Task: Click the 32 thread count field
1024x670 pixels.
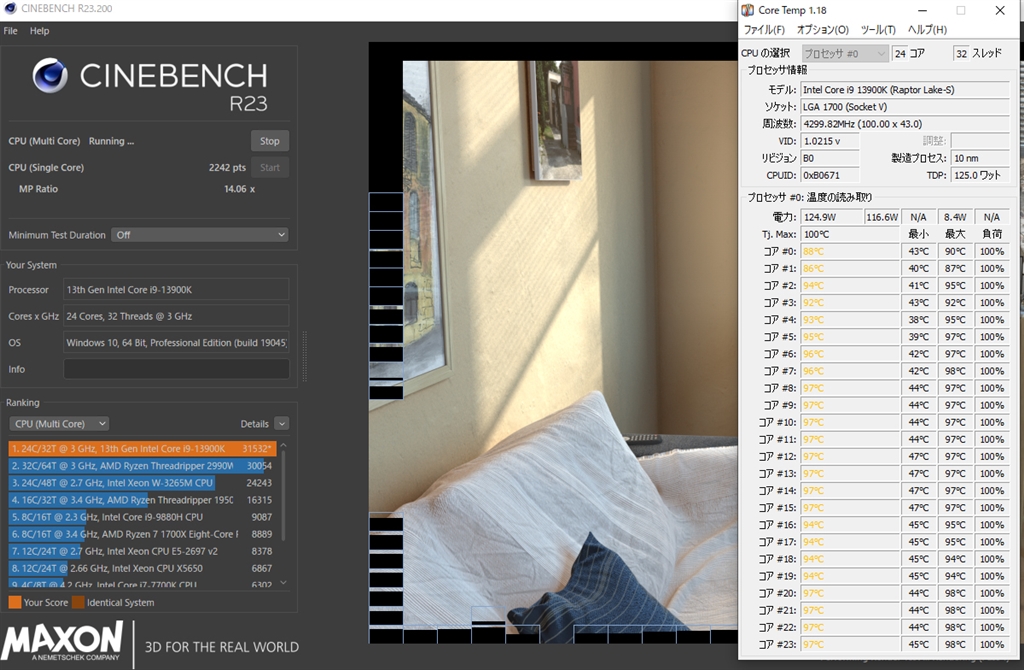Action: click(x=961, y=54)
